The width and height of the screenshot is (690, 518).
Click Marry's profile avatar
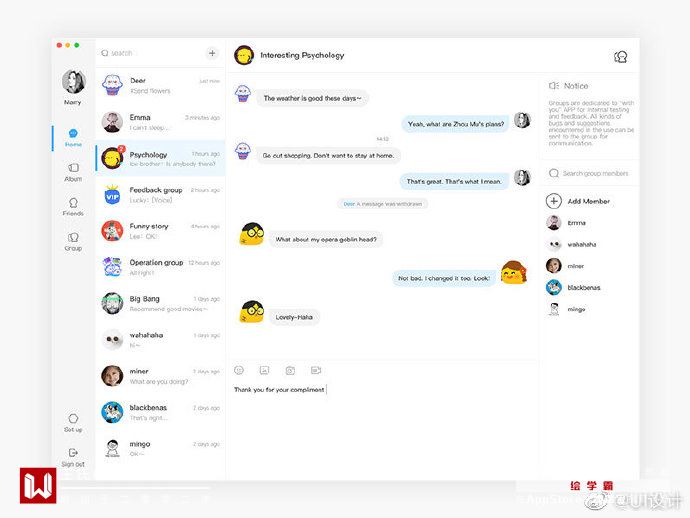pos(73,81)
